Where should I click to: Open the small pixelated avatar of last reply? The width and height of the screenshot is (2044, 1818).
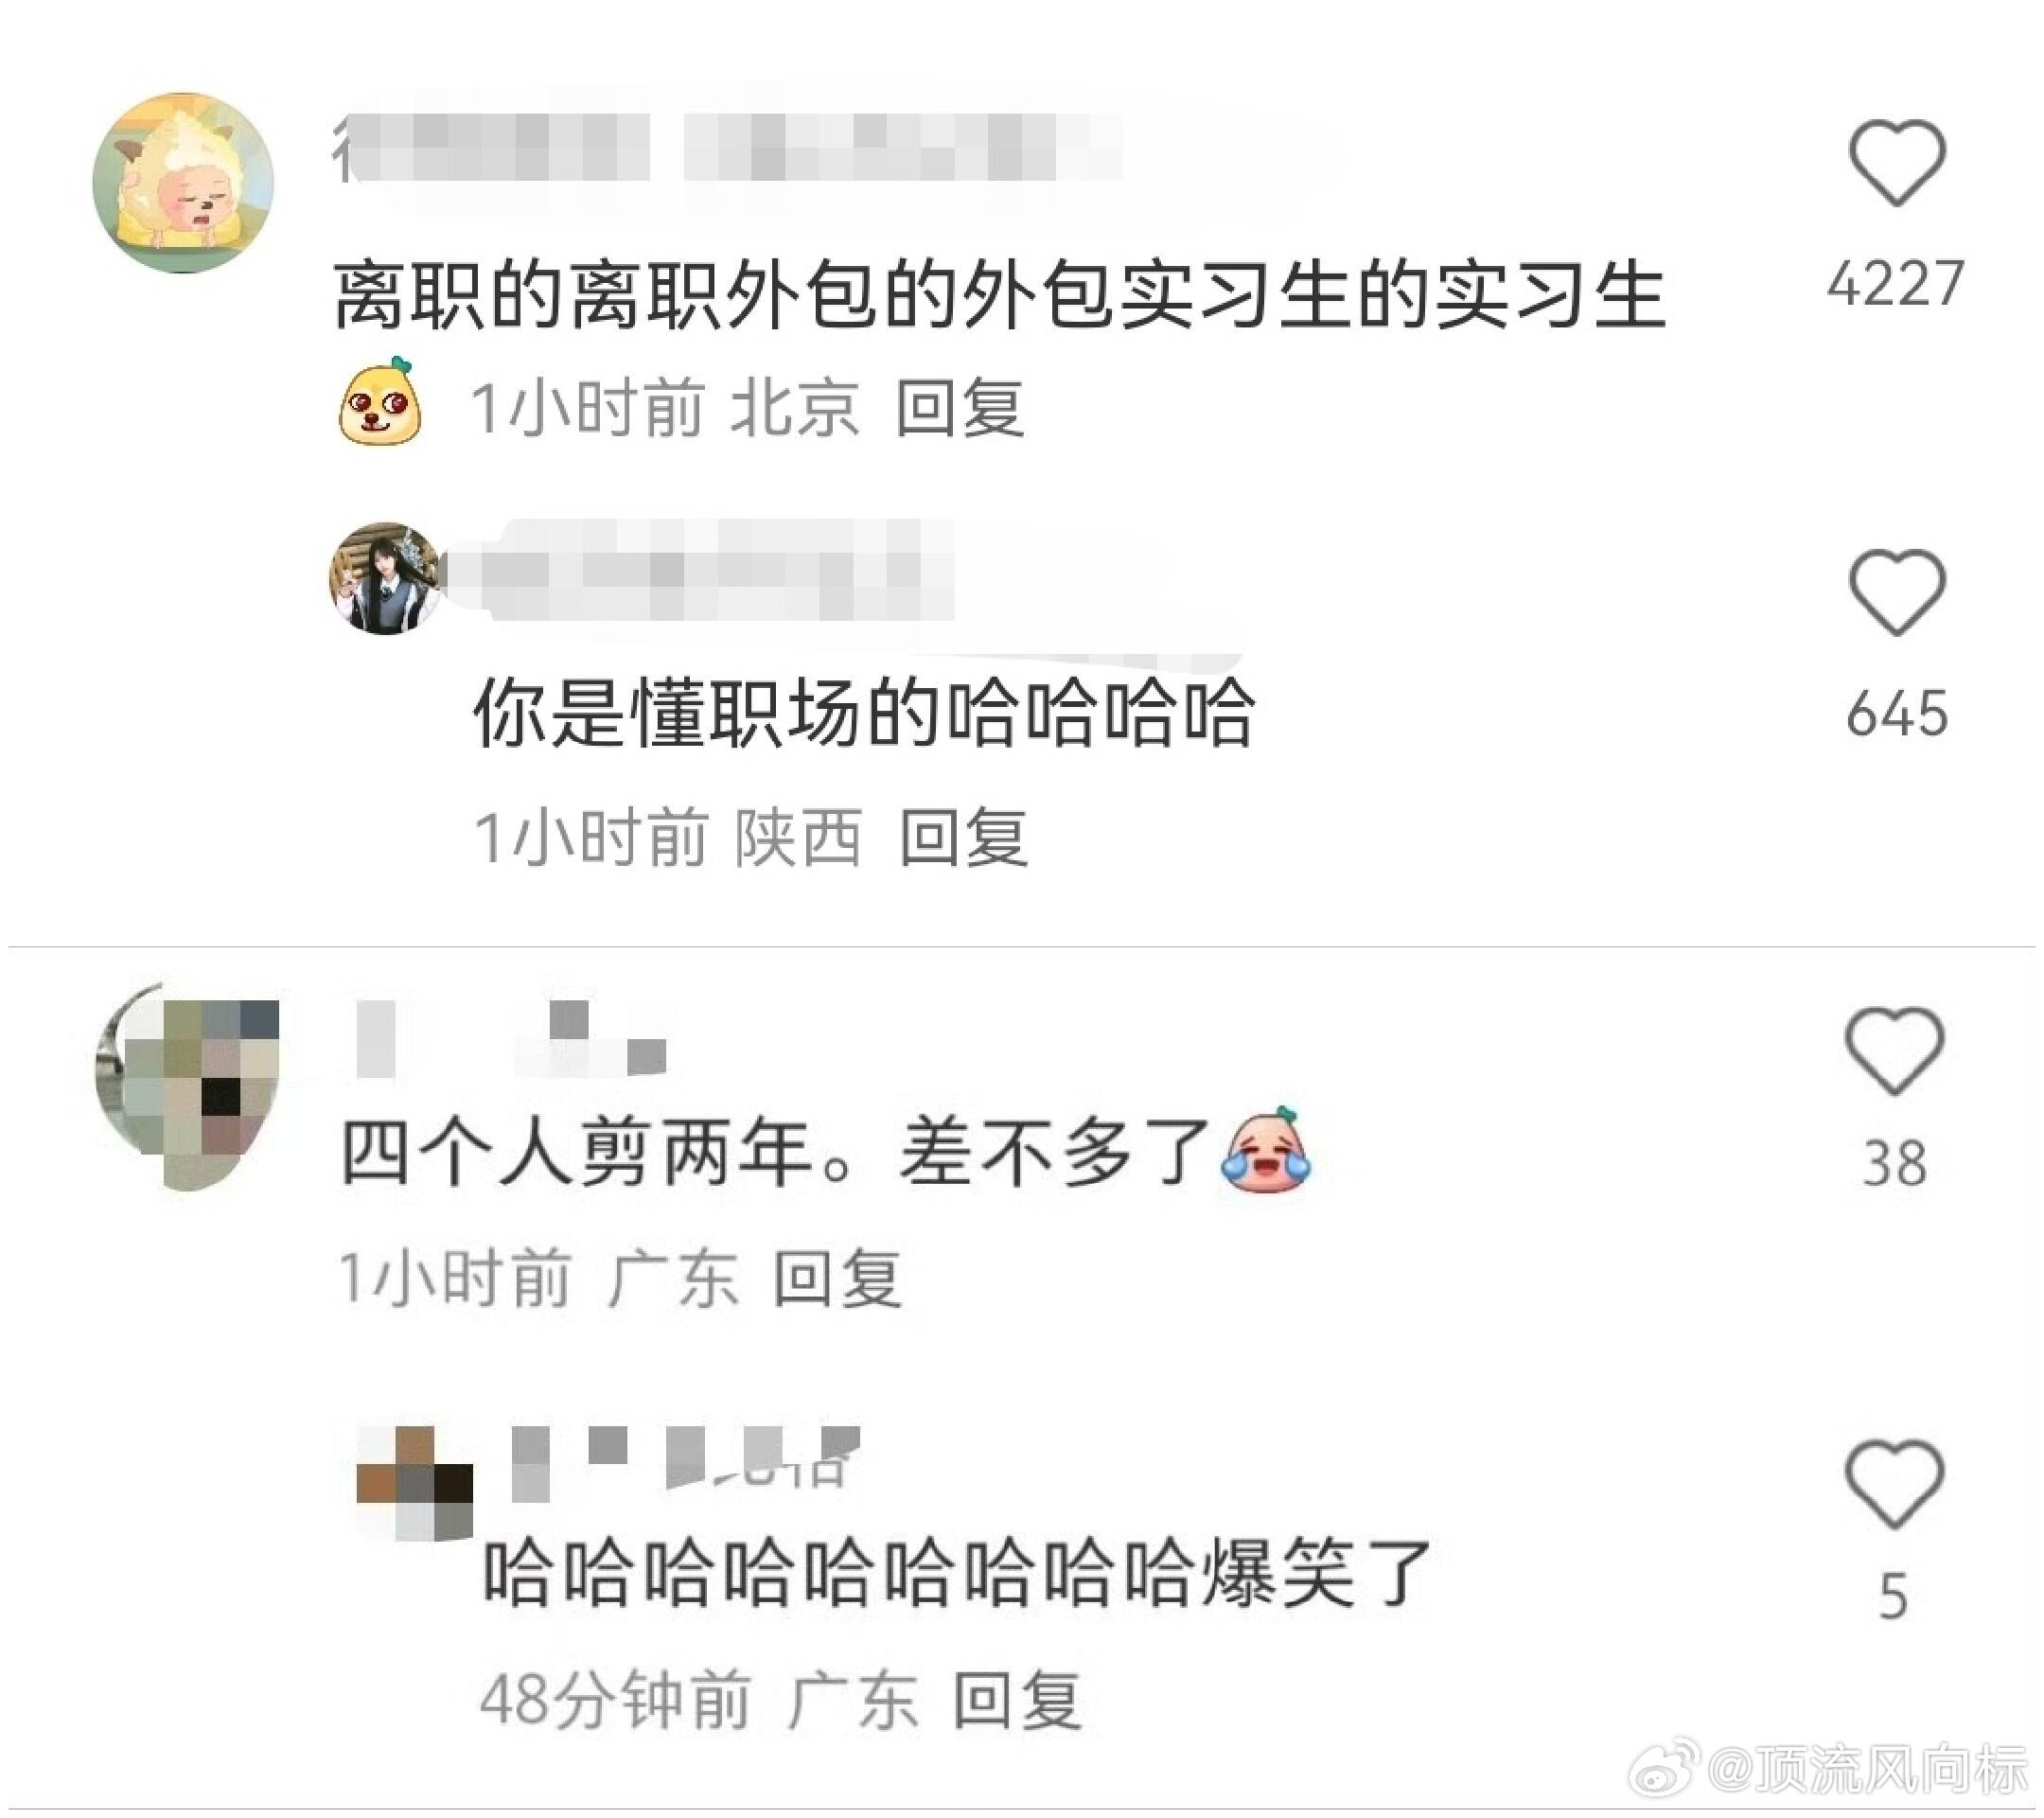coord(415,1484)
